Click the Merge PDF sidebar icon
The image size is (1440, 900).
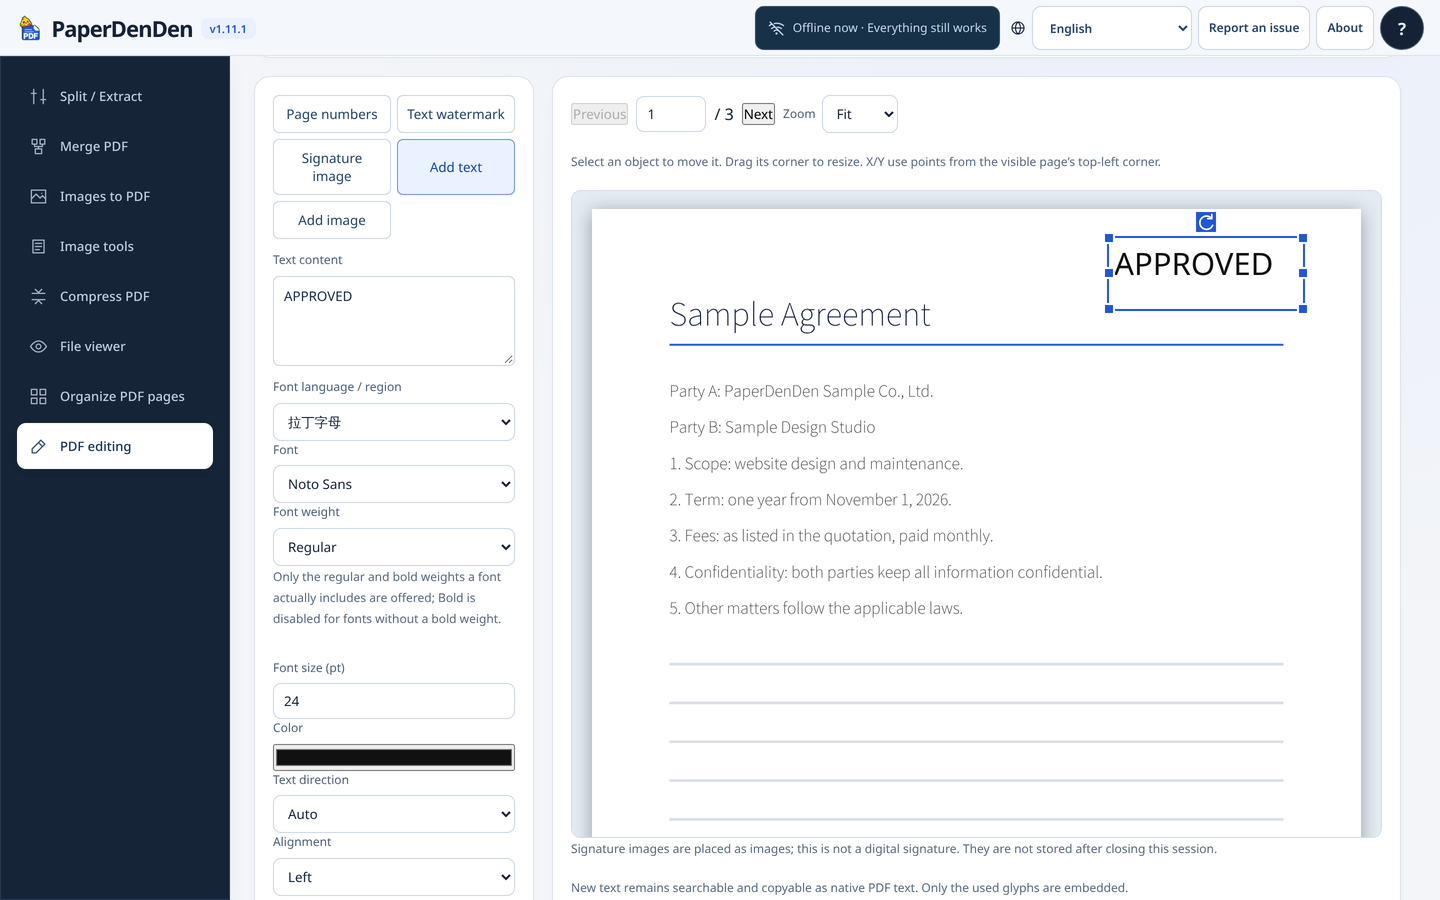pyautogui.click(x=38, y=146)
